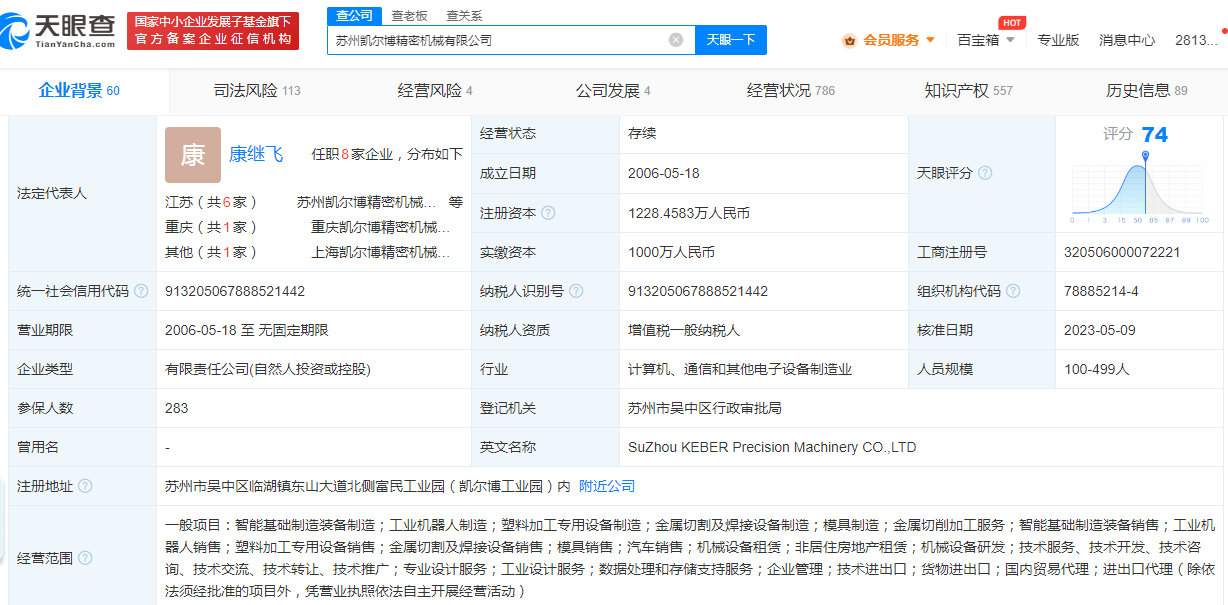Click the paid-in capital 1000万人民币
Image resolution: width=1228 pixels, height=605 pixels.
pyautogui.click(x=671, y=252)
